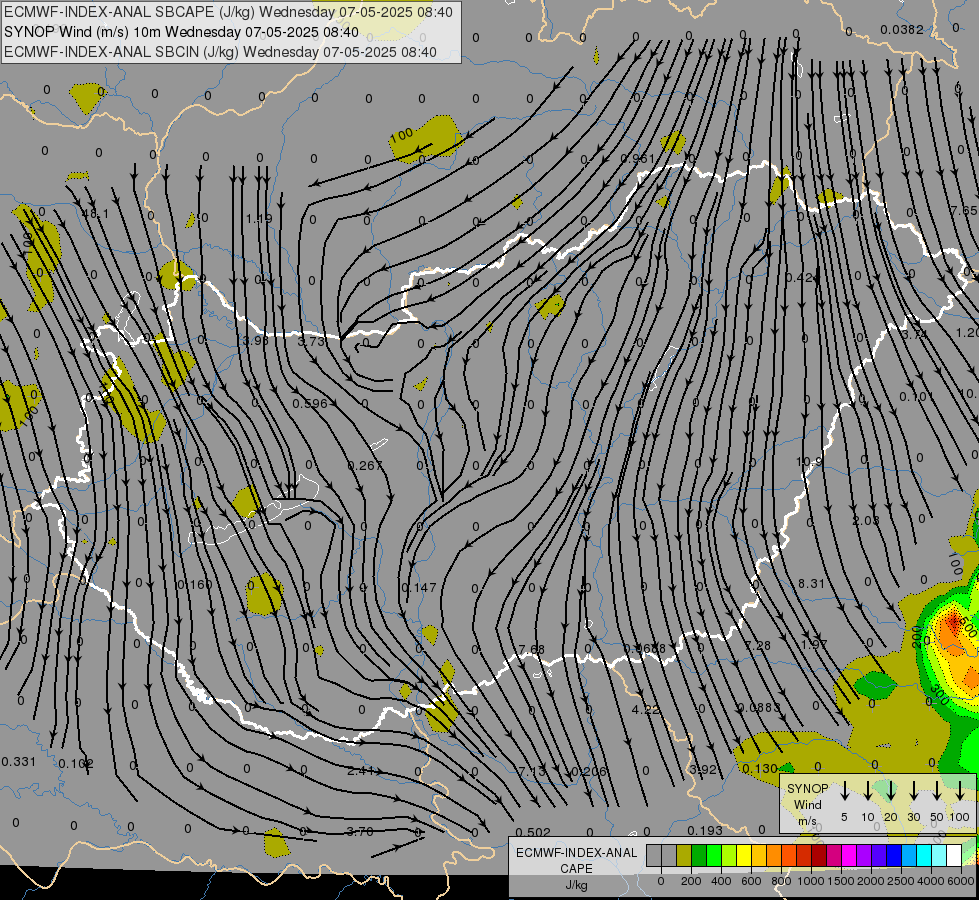Click the map value '0.160'

tap(195, 585)
